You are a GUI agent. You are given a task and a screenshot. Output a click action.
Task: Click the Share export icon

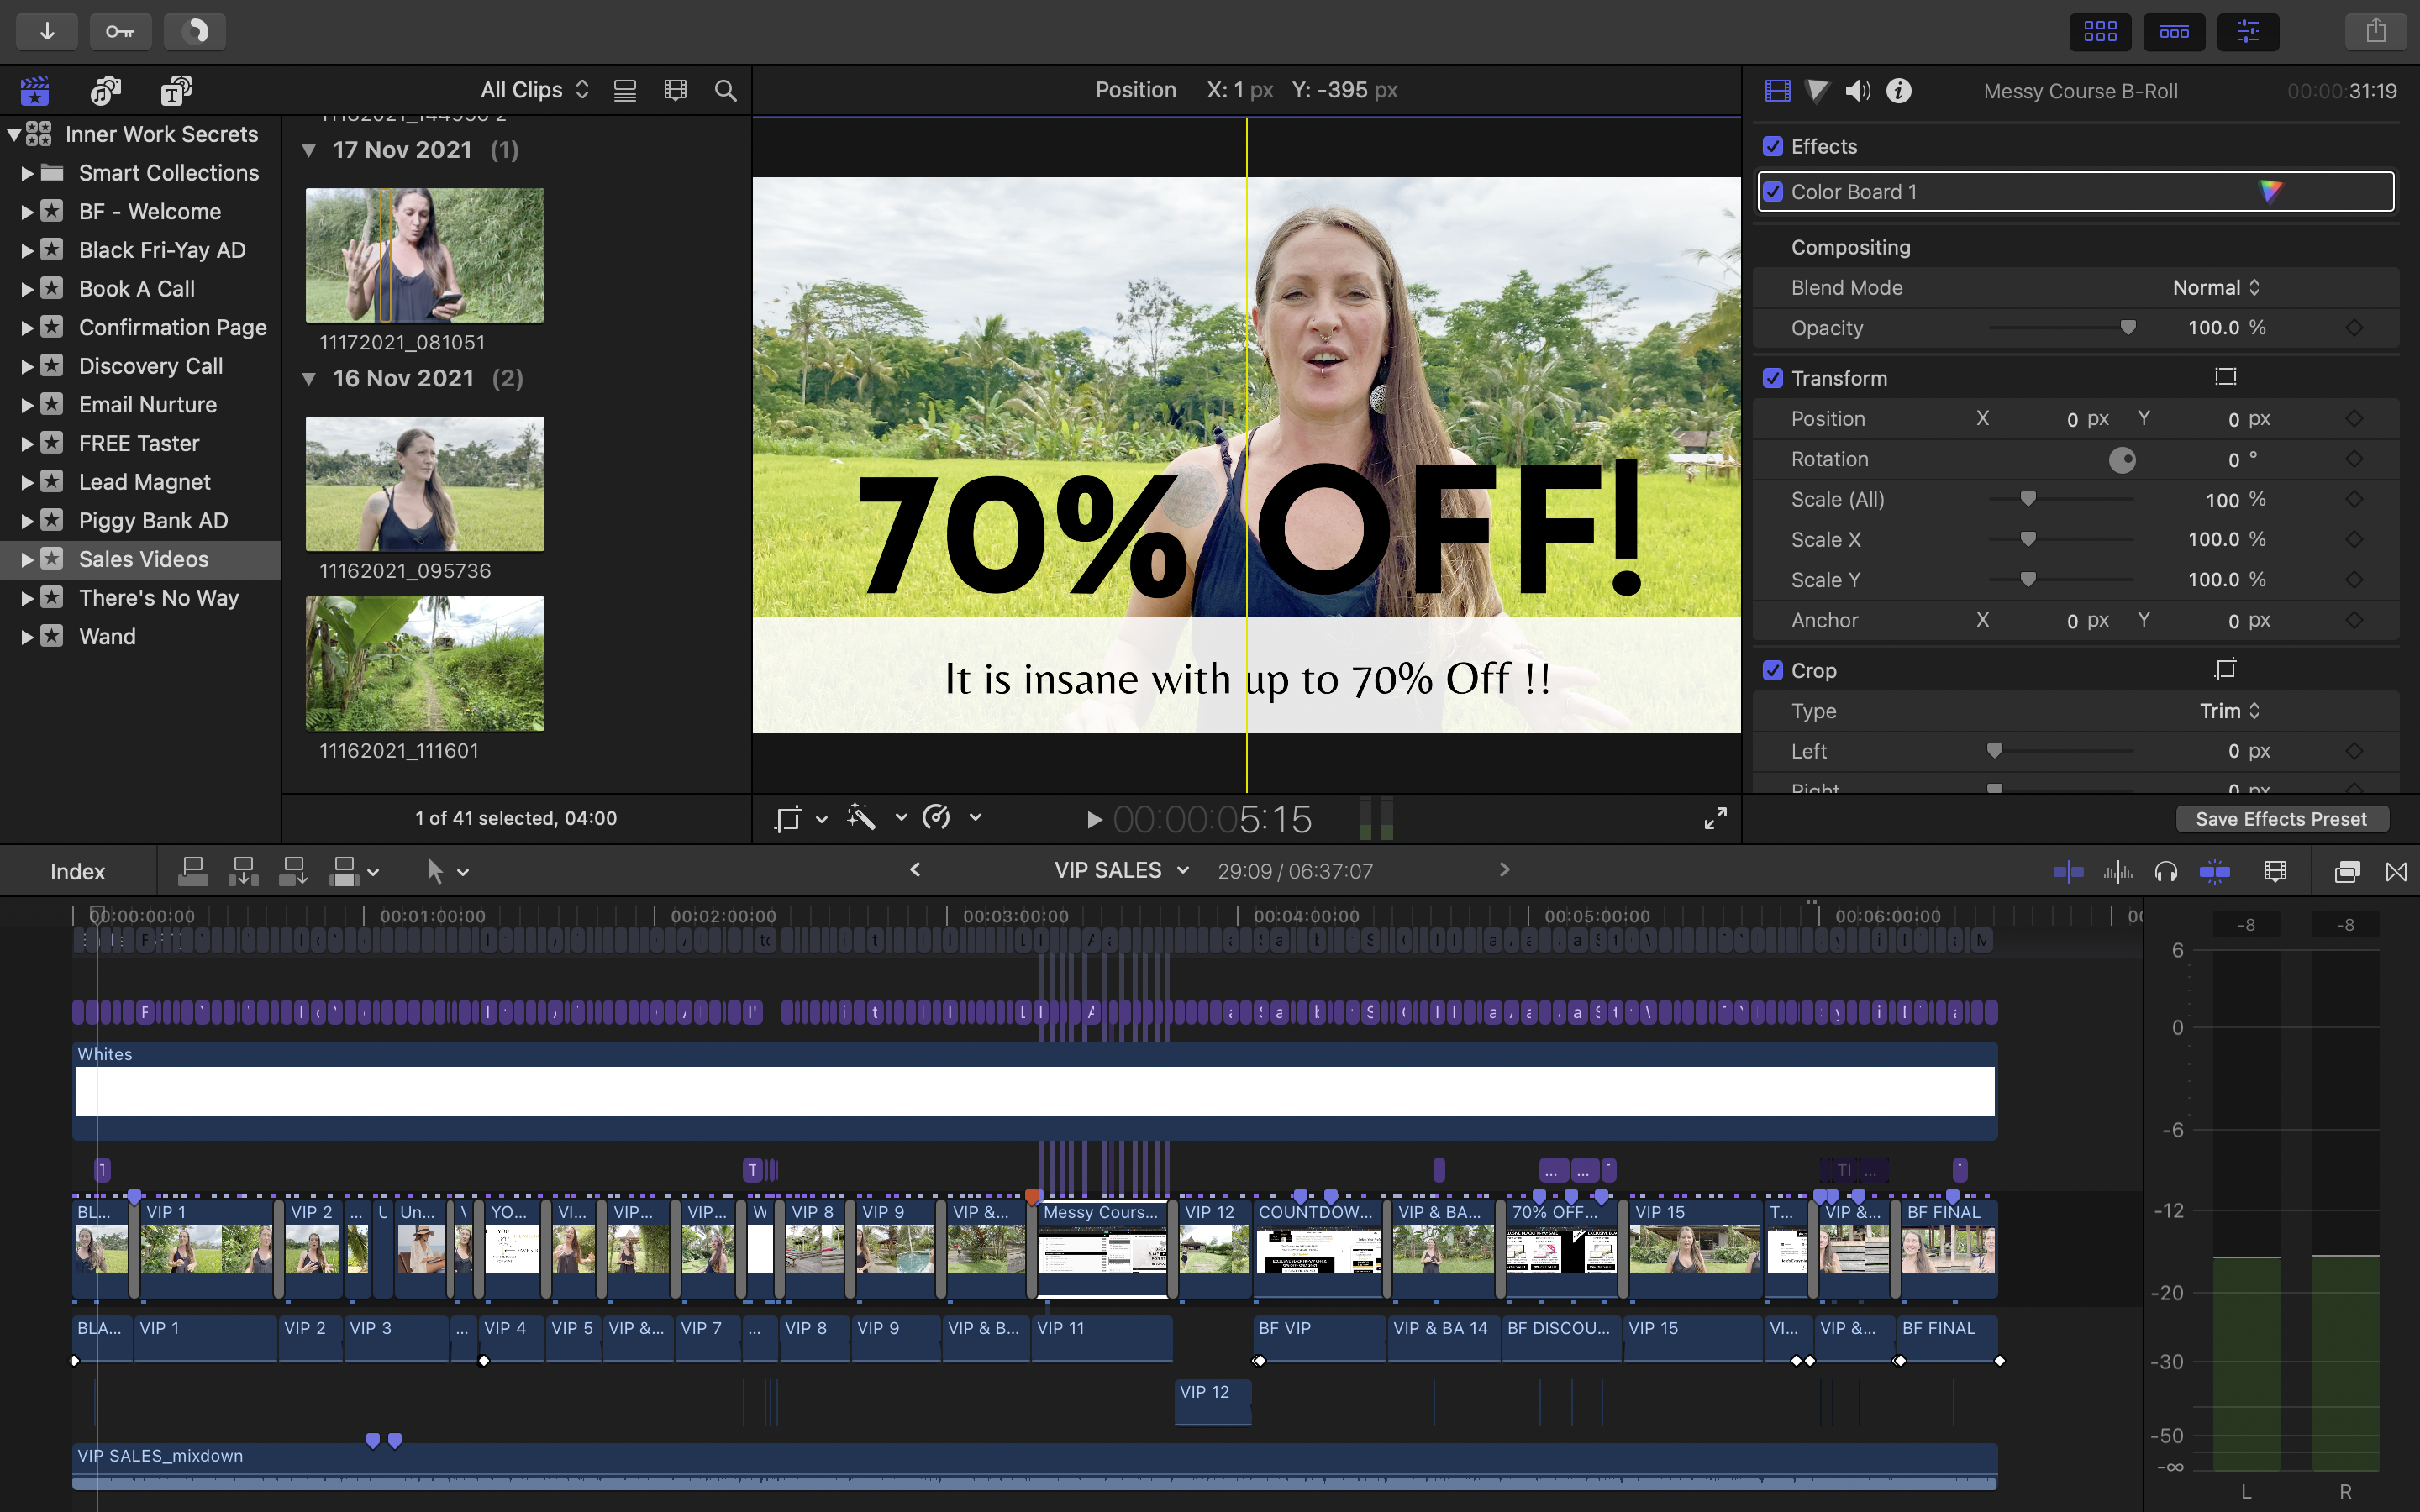(2376, 31)
